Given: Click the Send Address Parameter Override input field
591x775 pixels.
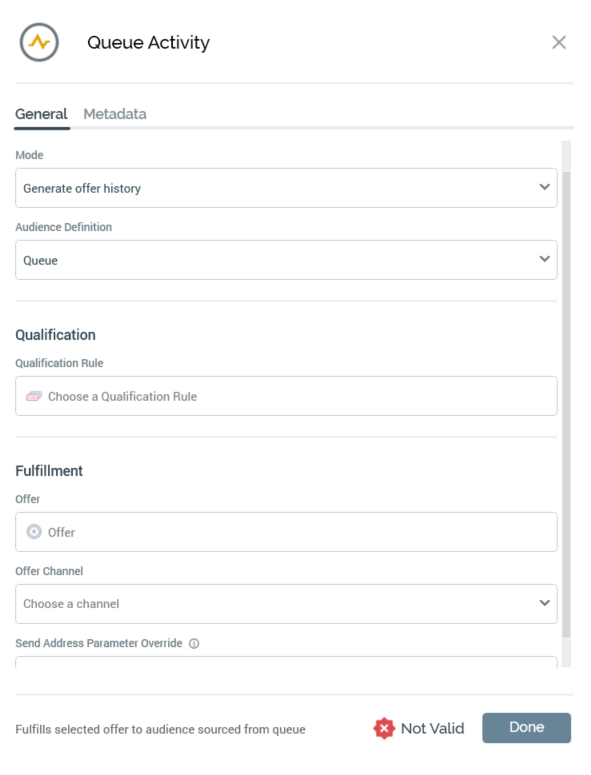Looking at the screenshot, I should coord(286,662).
